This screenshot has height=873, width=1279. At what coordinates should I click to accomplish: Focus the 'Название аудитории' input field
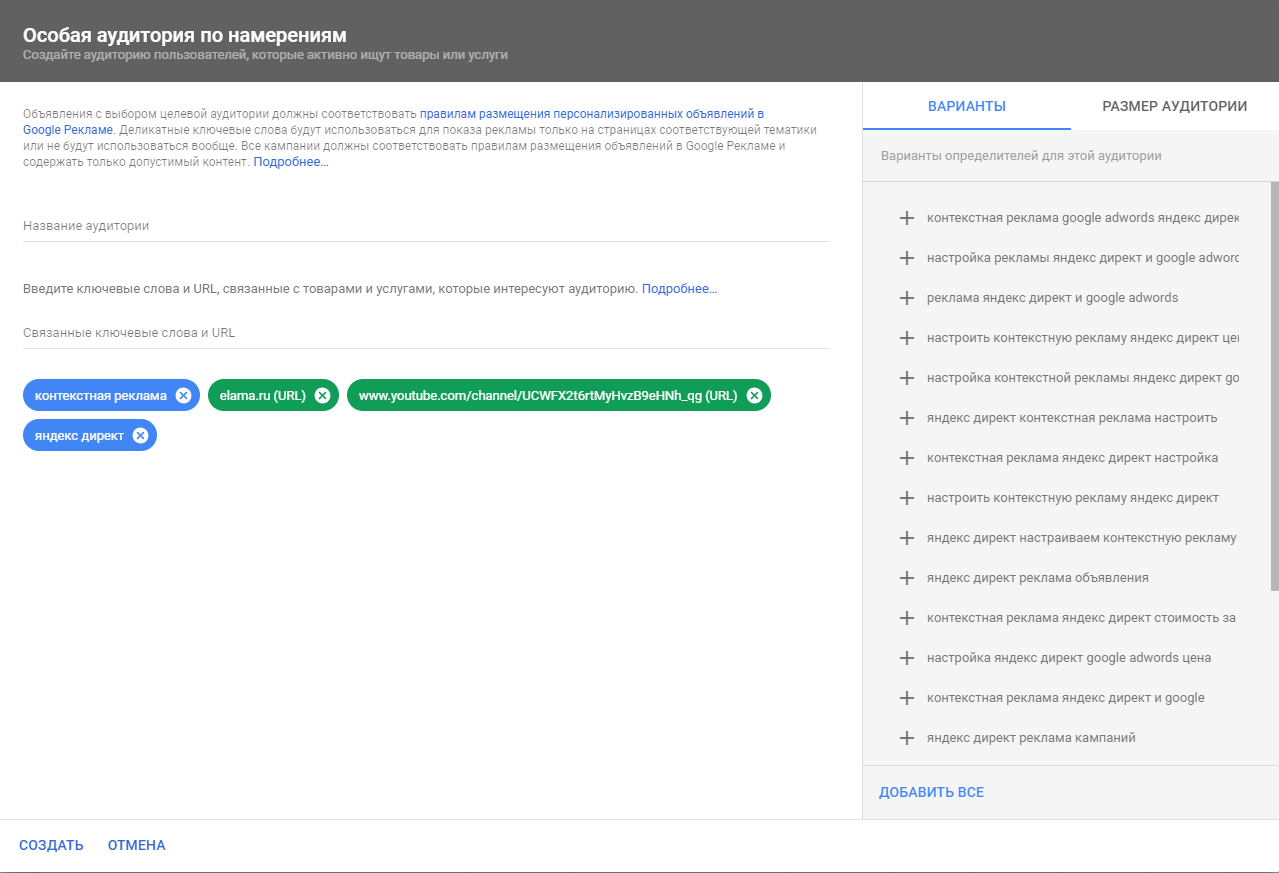click(426, 226)
